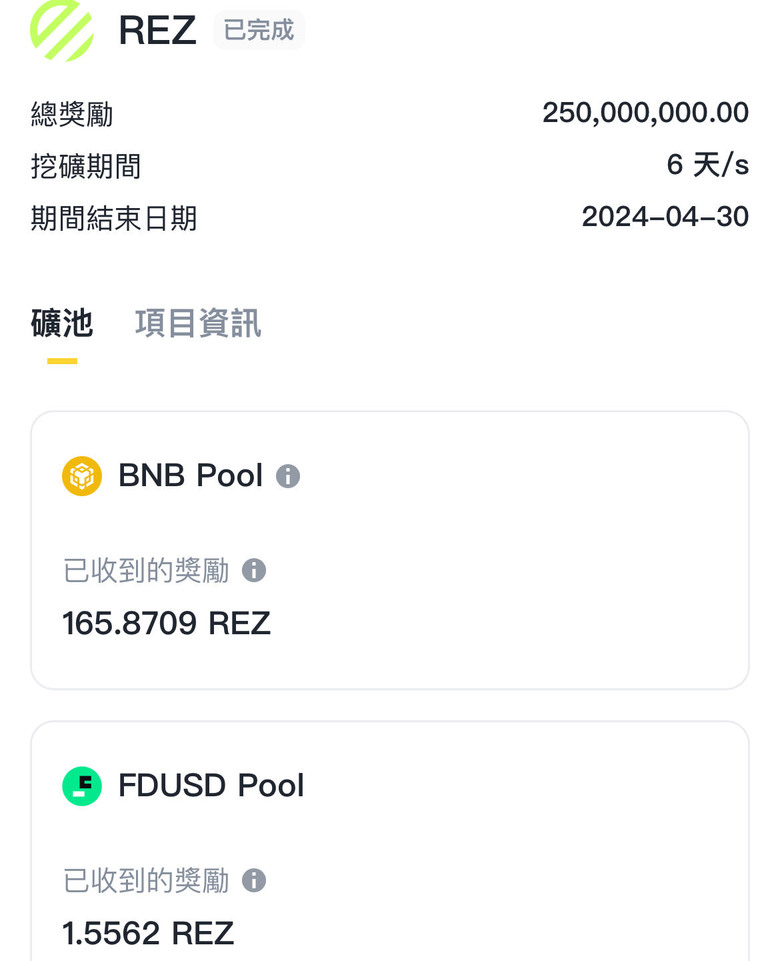Screen dimensions: 780x961
Task: Click the 250,000,000.00 total rewards value
Action: click(x=645, y=113)
